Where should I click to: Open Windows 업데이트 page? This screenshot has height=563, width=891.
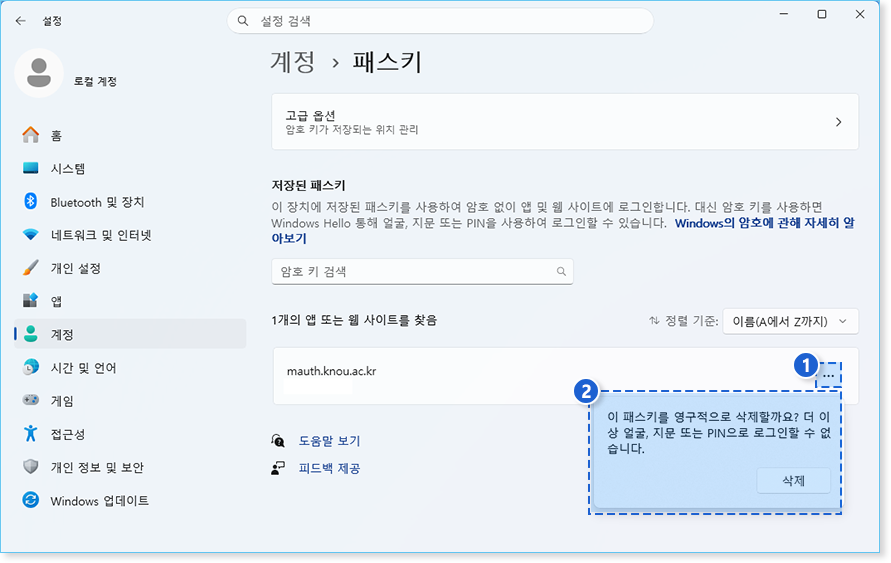point(130,501)
